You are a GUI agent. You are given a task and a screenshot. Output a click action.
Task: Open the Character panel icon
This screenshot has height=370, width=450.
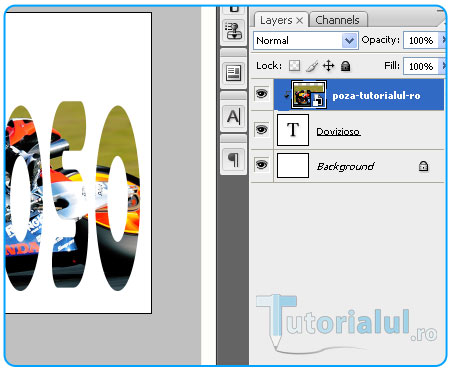click(x=234, y=117)
